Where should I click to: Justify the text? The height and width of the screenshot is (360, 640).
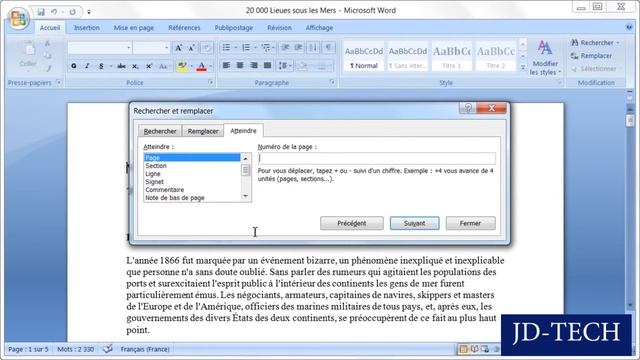tap(267, 65)
